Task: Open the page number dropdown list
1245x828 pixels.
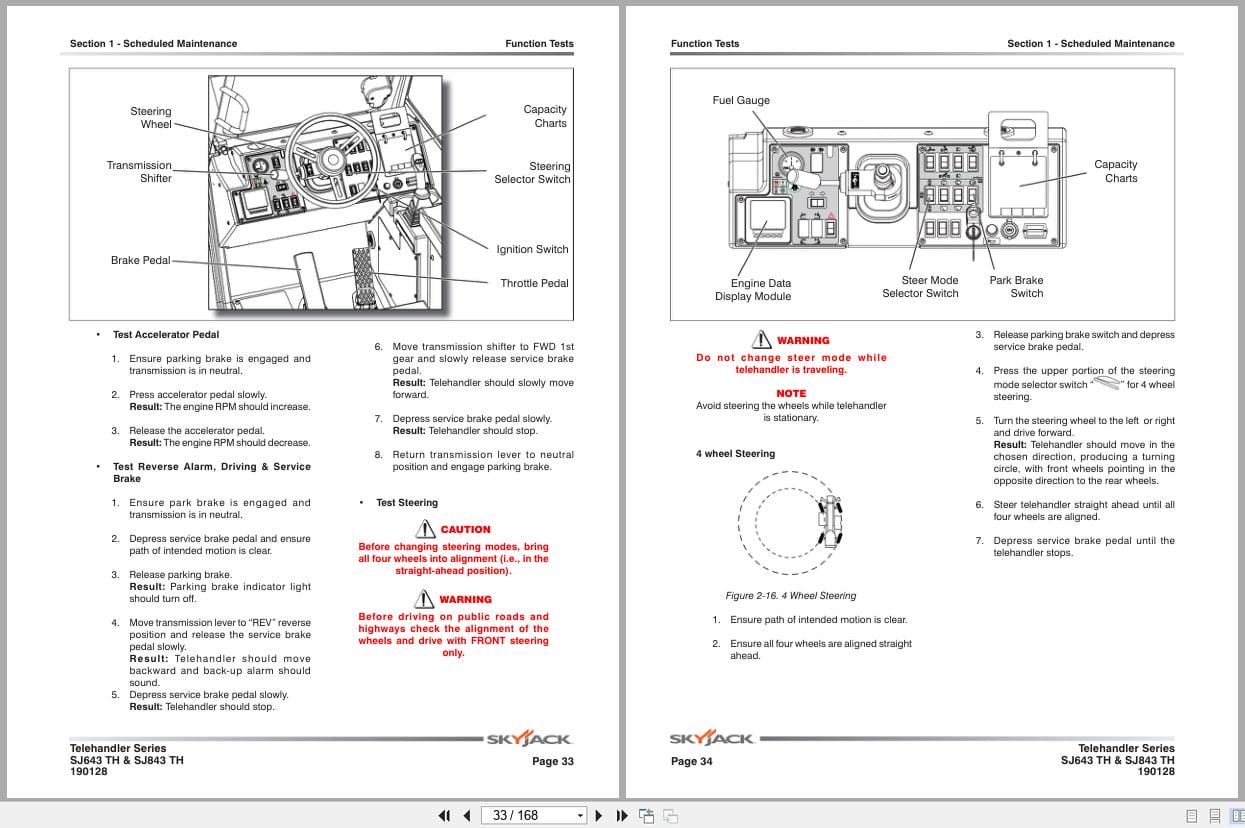Action: point(579,815)
